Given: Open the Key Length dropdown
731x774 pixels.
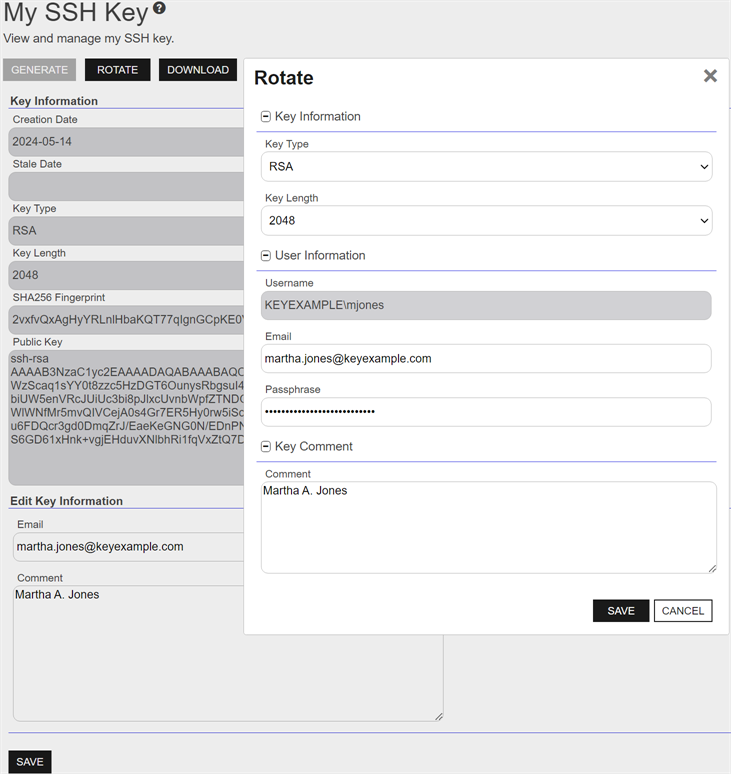Looking at the screenshot, I should 486,221.
